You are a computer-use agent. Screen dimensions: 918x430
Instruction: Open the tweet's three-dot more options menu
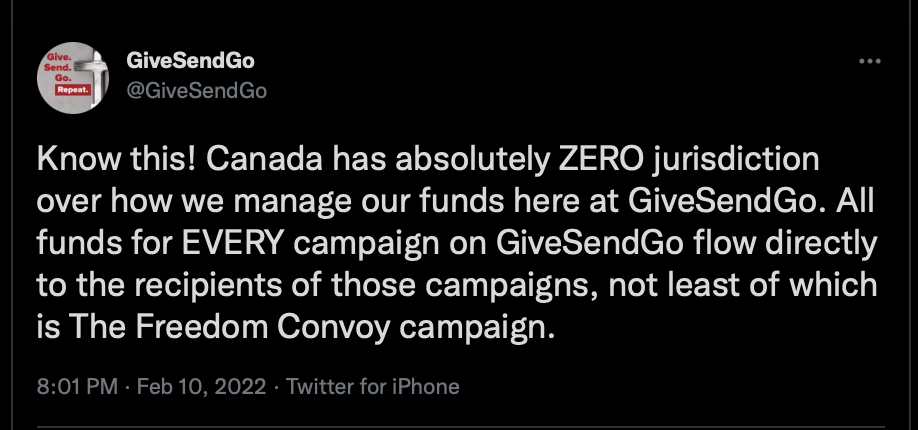click(869, 61)
